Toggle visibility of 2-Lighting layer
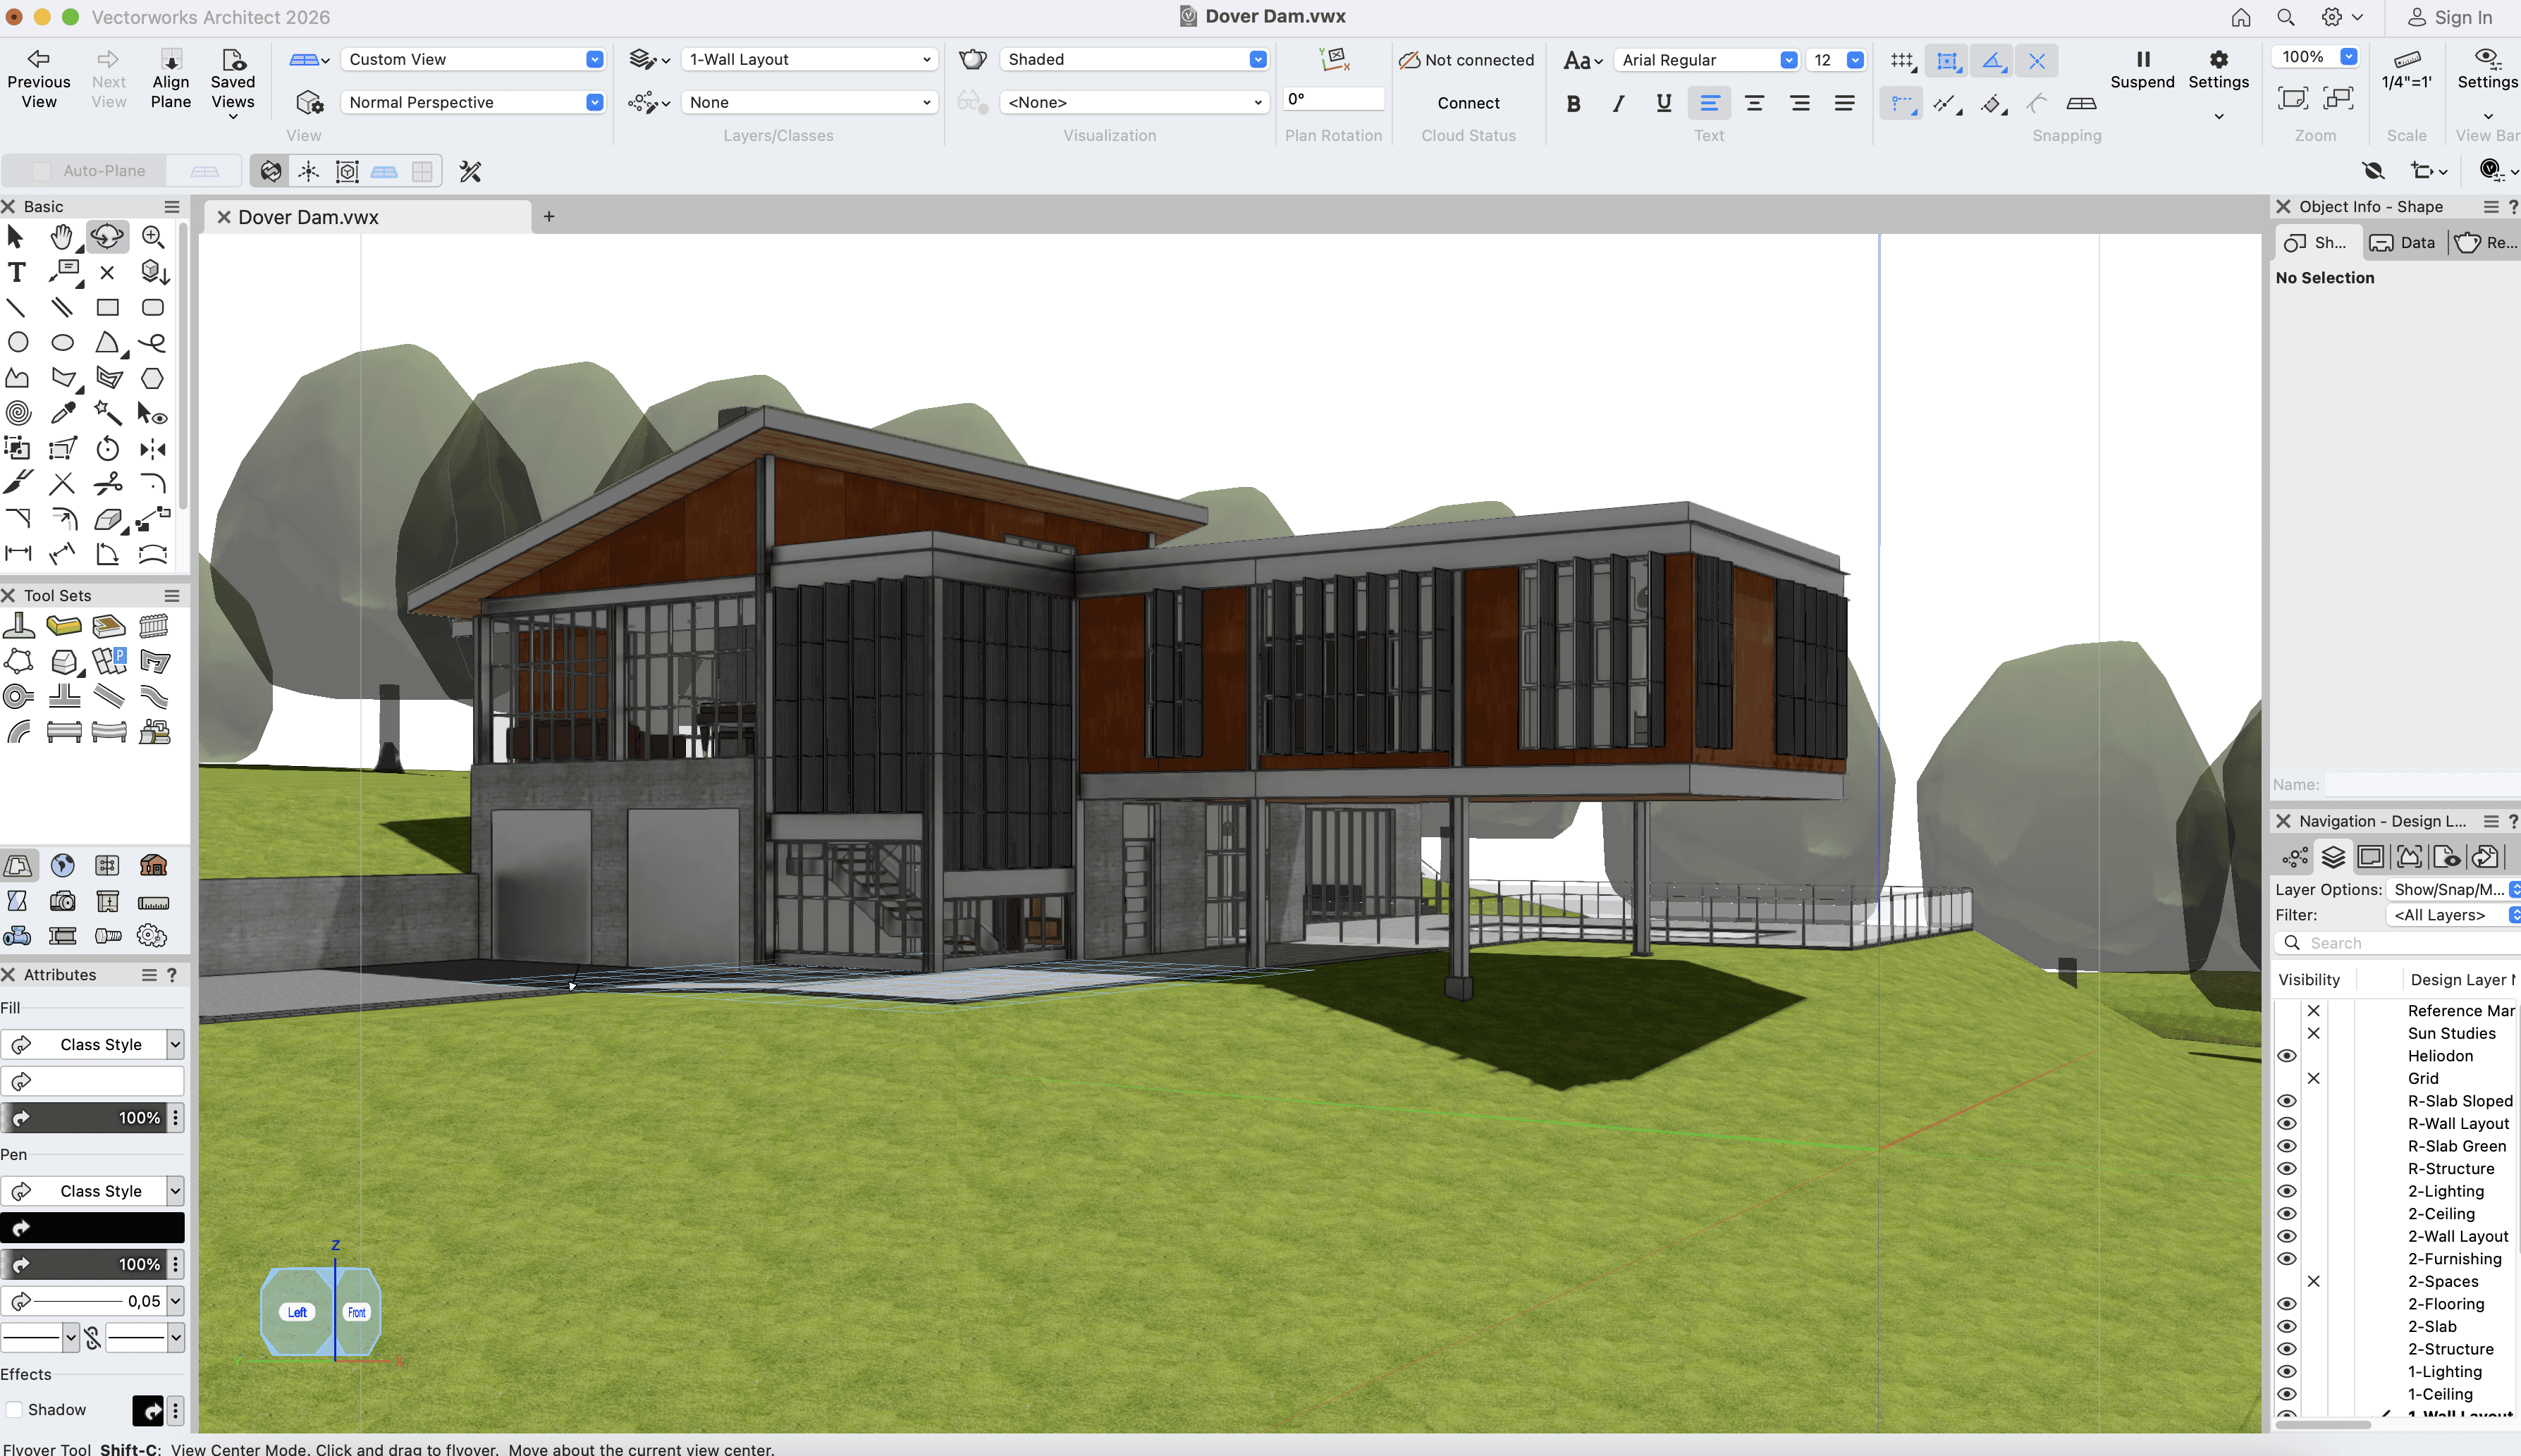 pyautogui.click(x=2286, y=1191)
